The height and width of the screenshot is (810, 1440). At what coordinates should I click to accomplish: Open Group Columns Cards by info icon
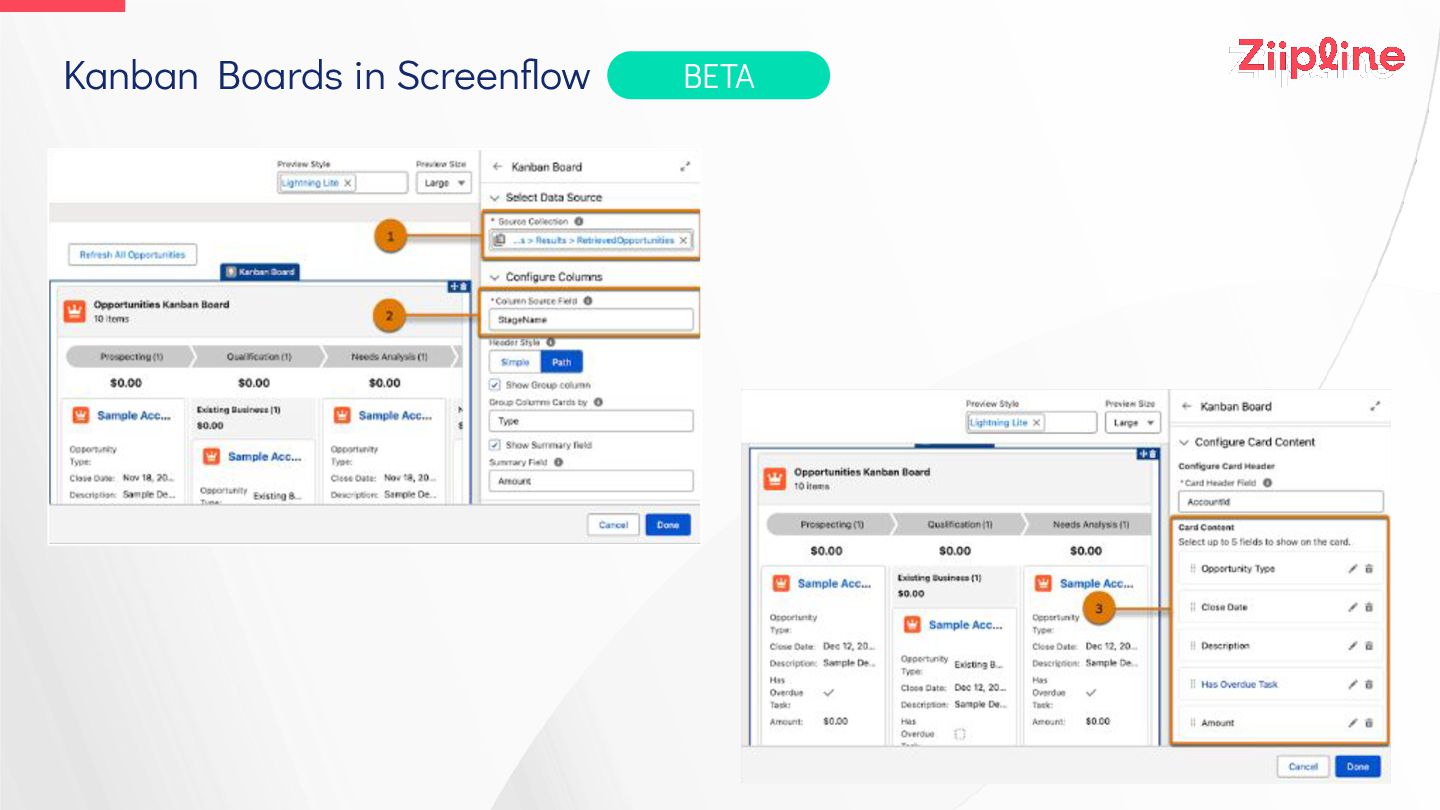pos(598,402)
